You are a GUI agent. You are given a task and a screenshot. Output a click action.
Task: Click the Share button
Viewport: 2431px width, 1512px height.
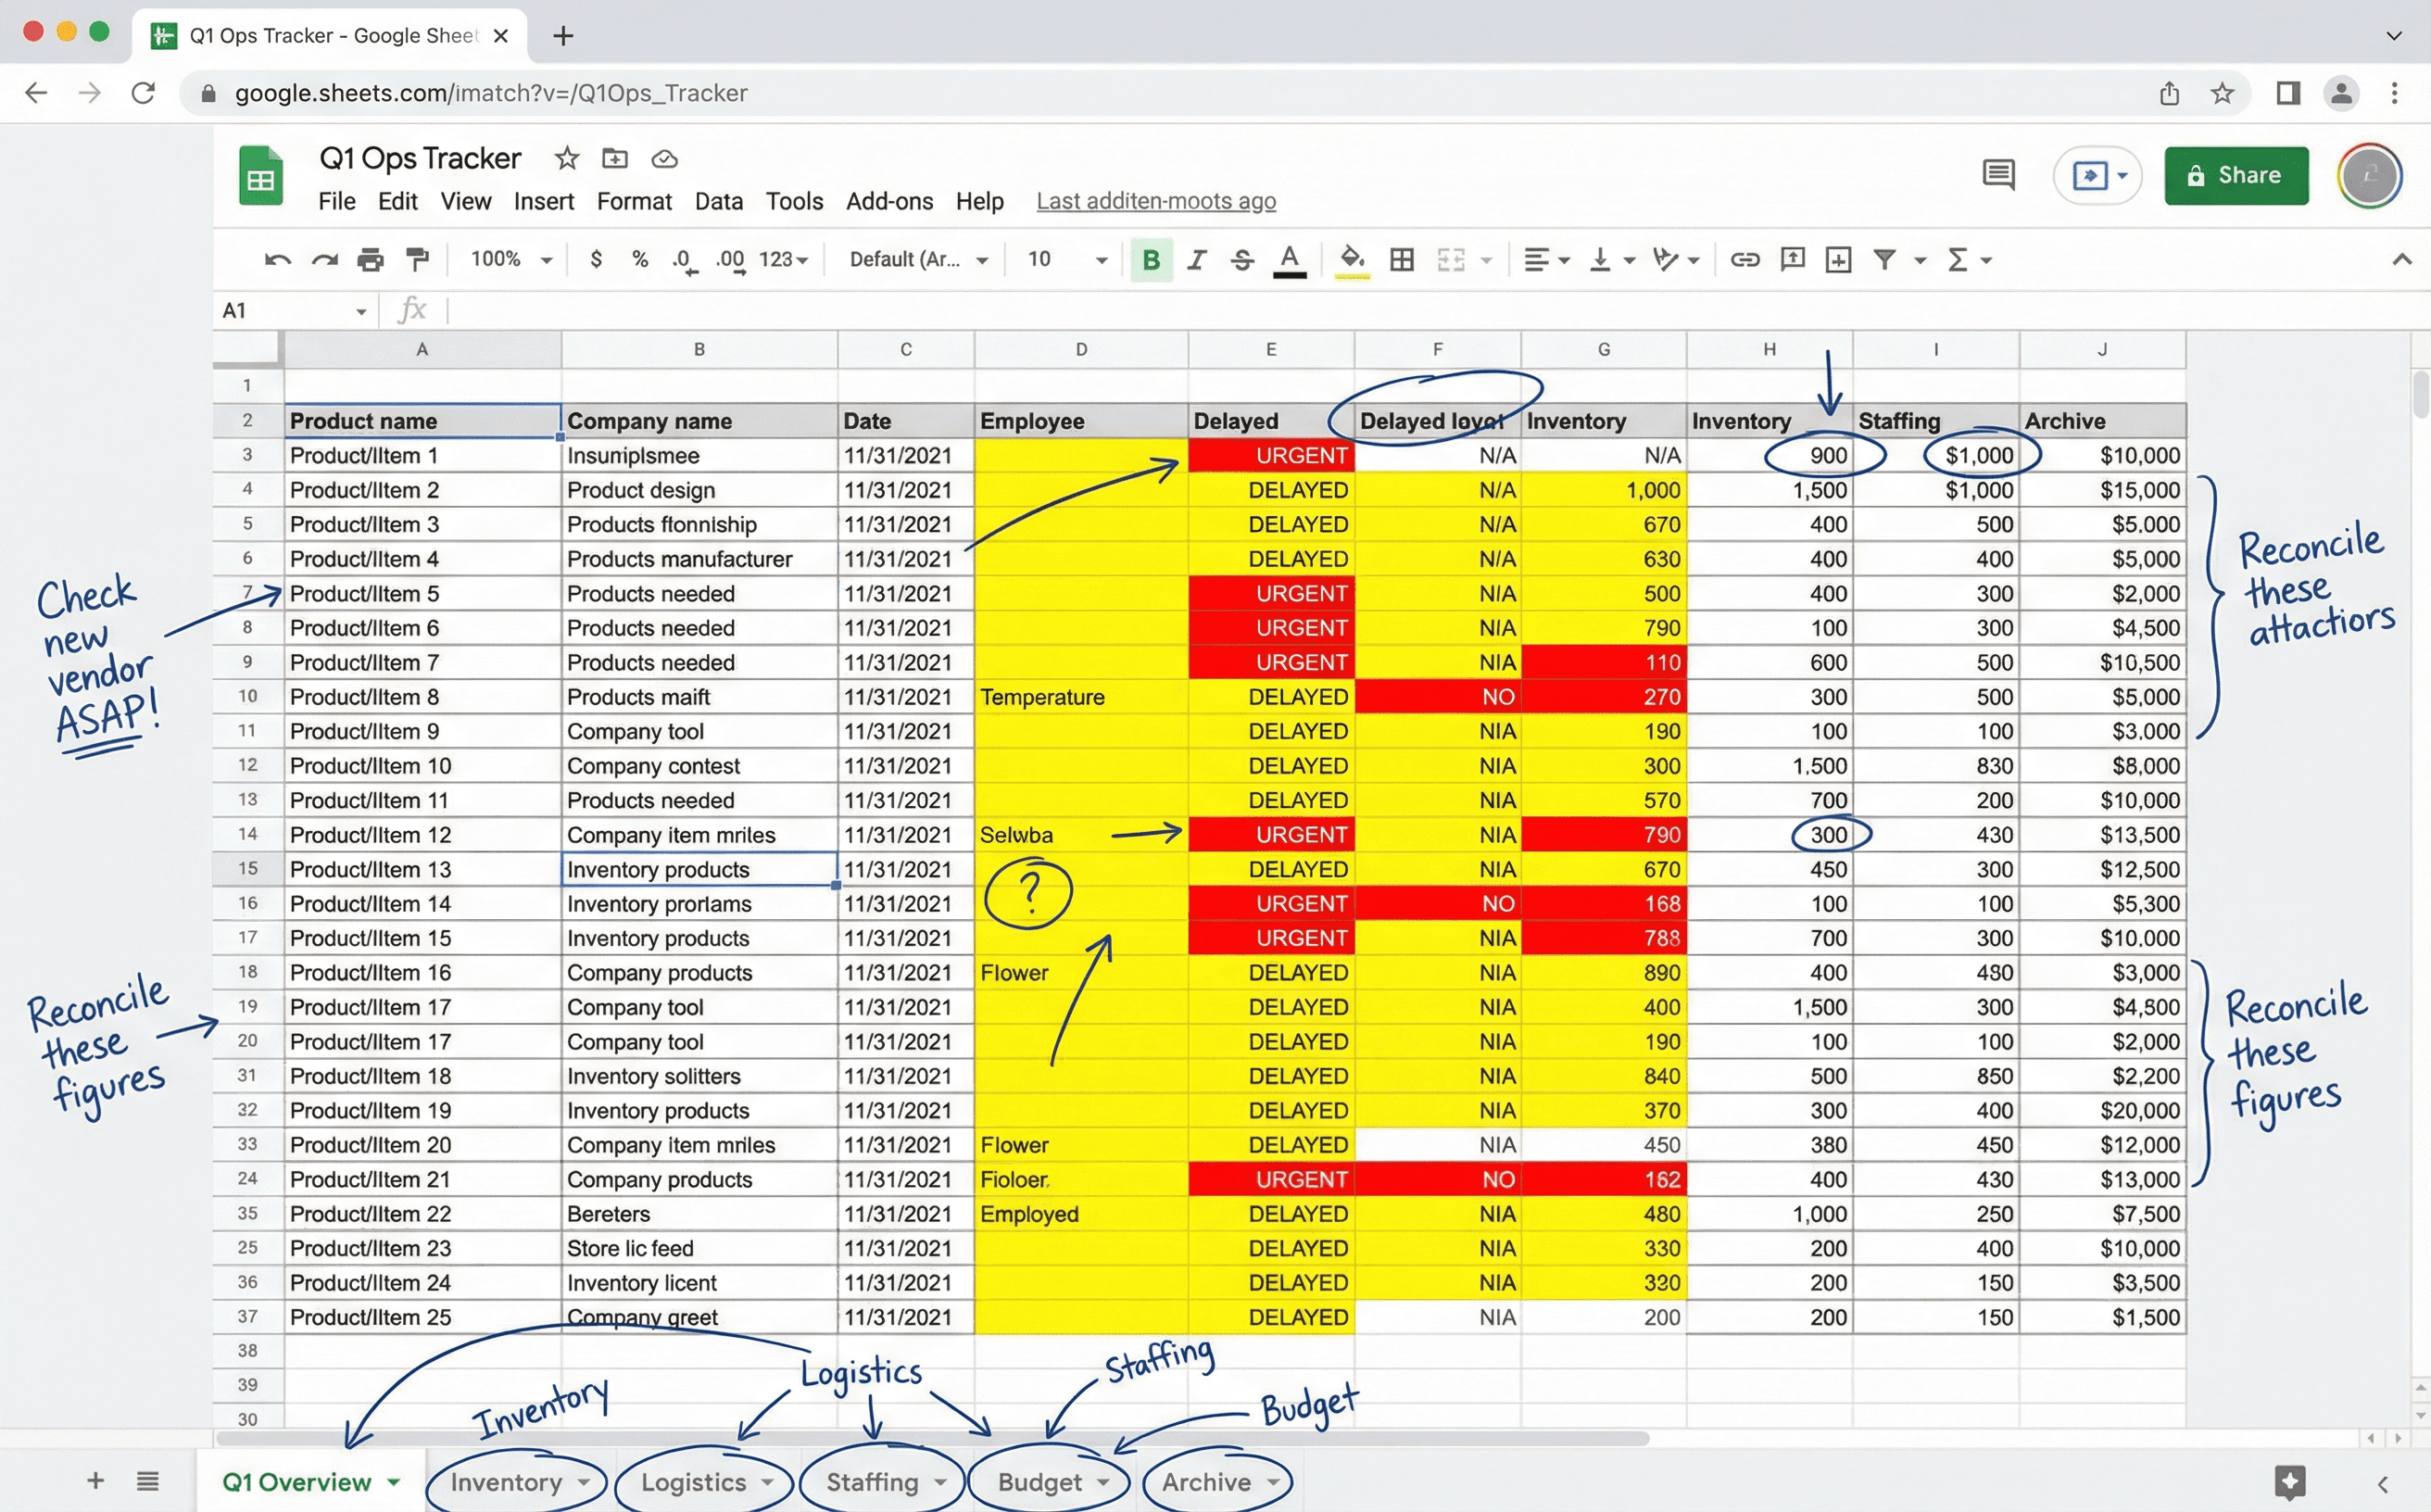[2236, 175]
